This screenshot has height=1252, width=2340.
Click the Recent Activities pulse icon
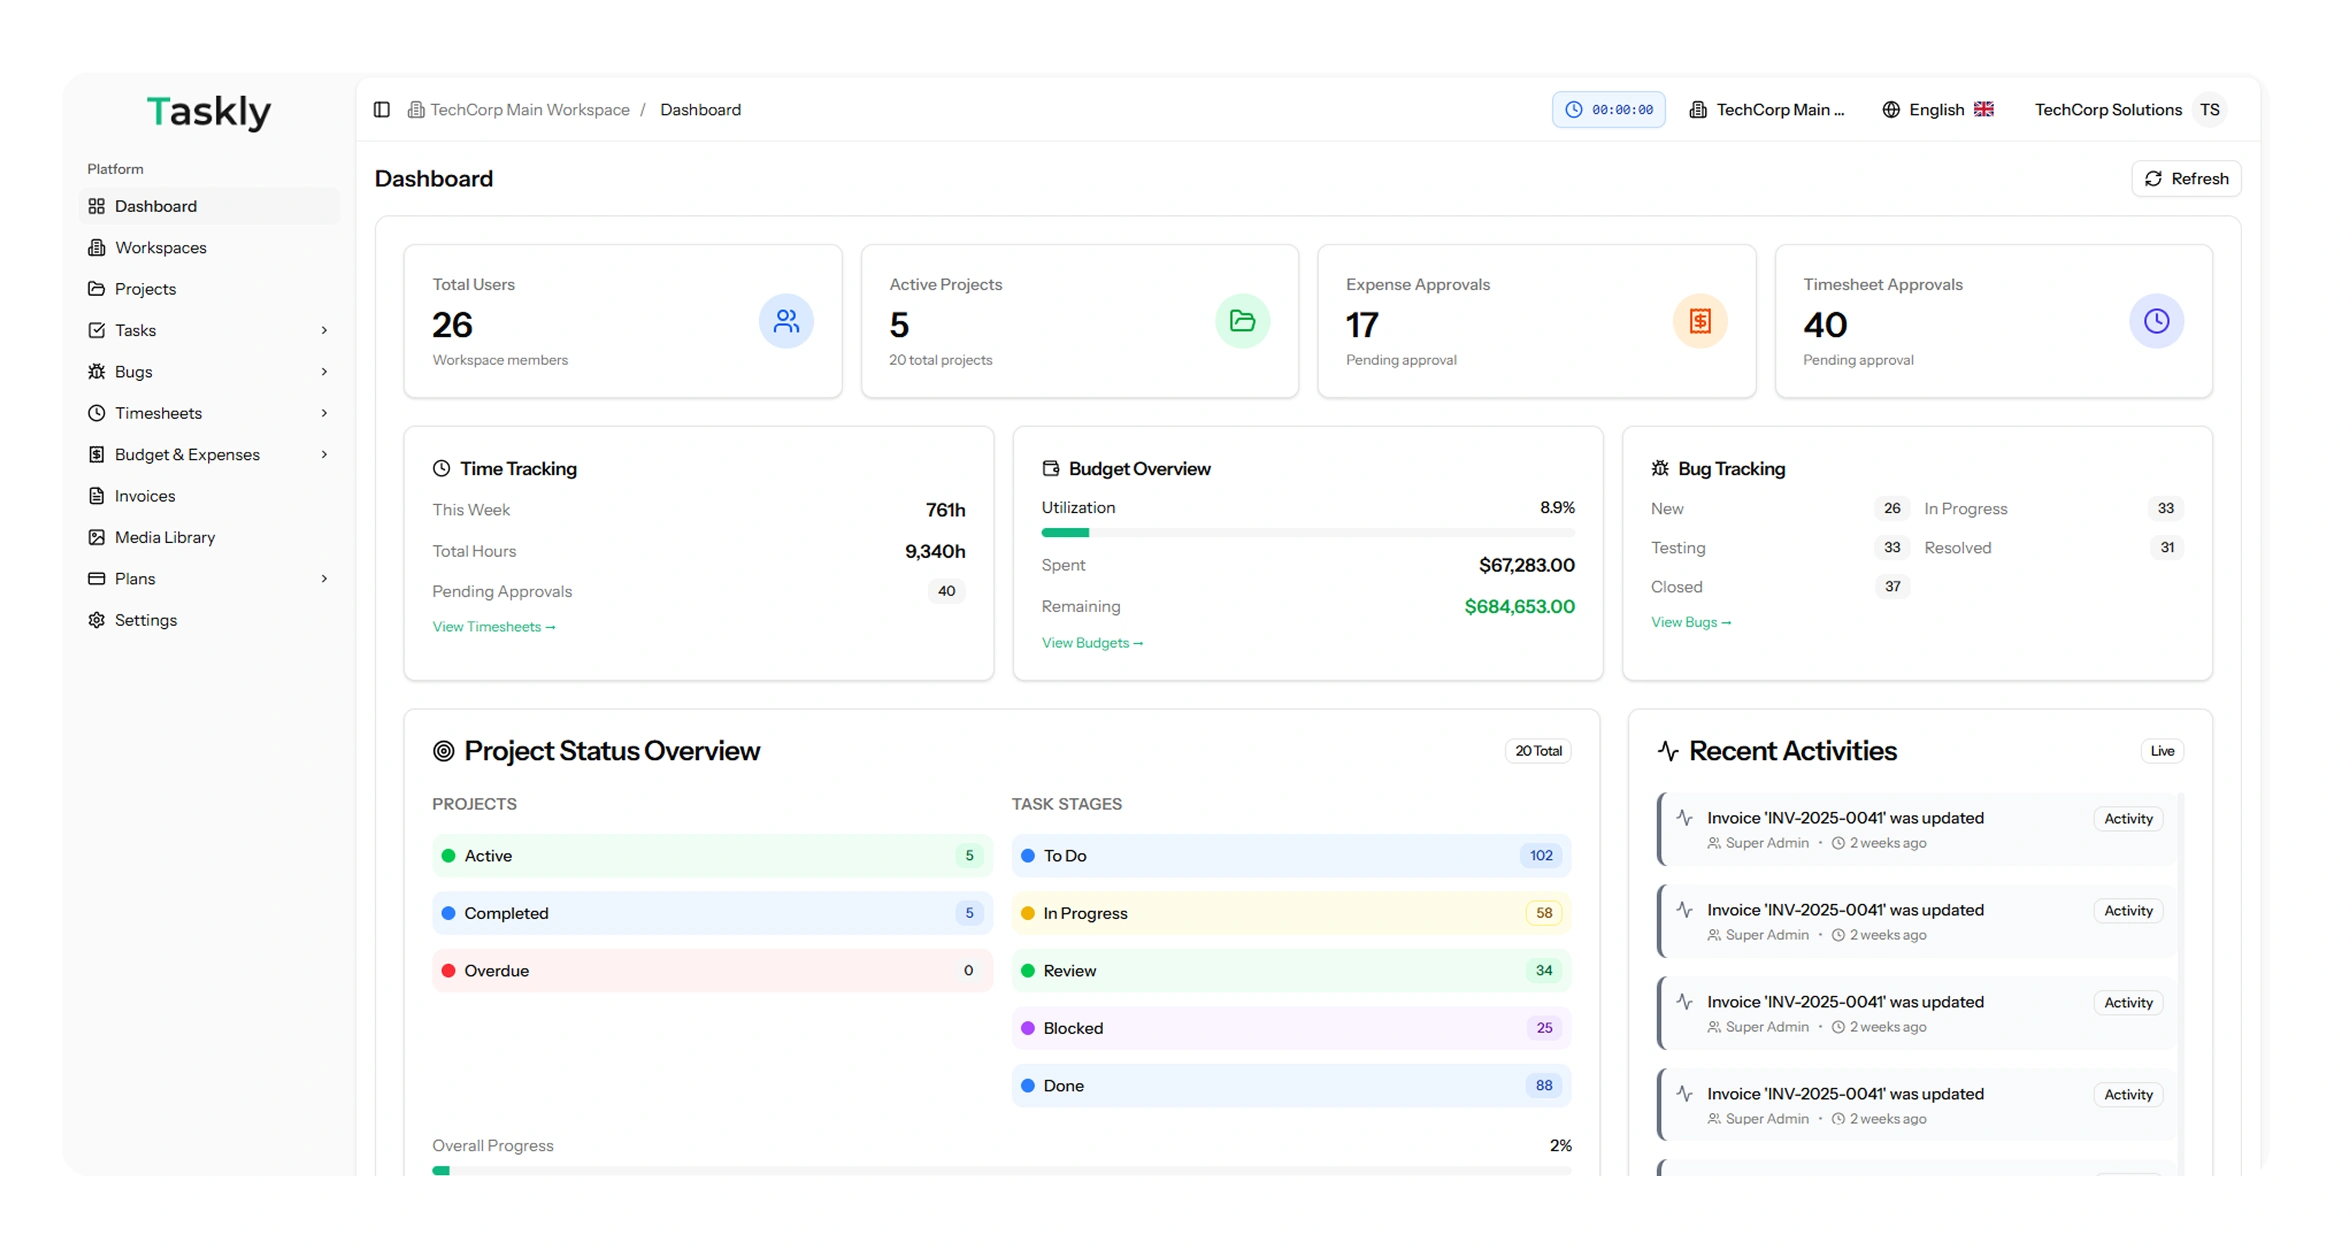(x=1667, y=751)
